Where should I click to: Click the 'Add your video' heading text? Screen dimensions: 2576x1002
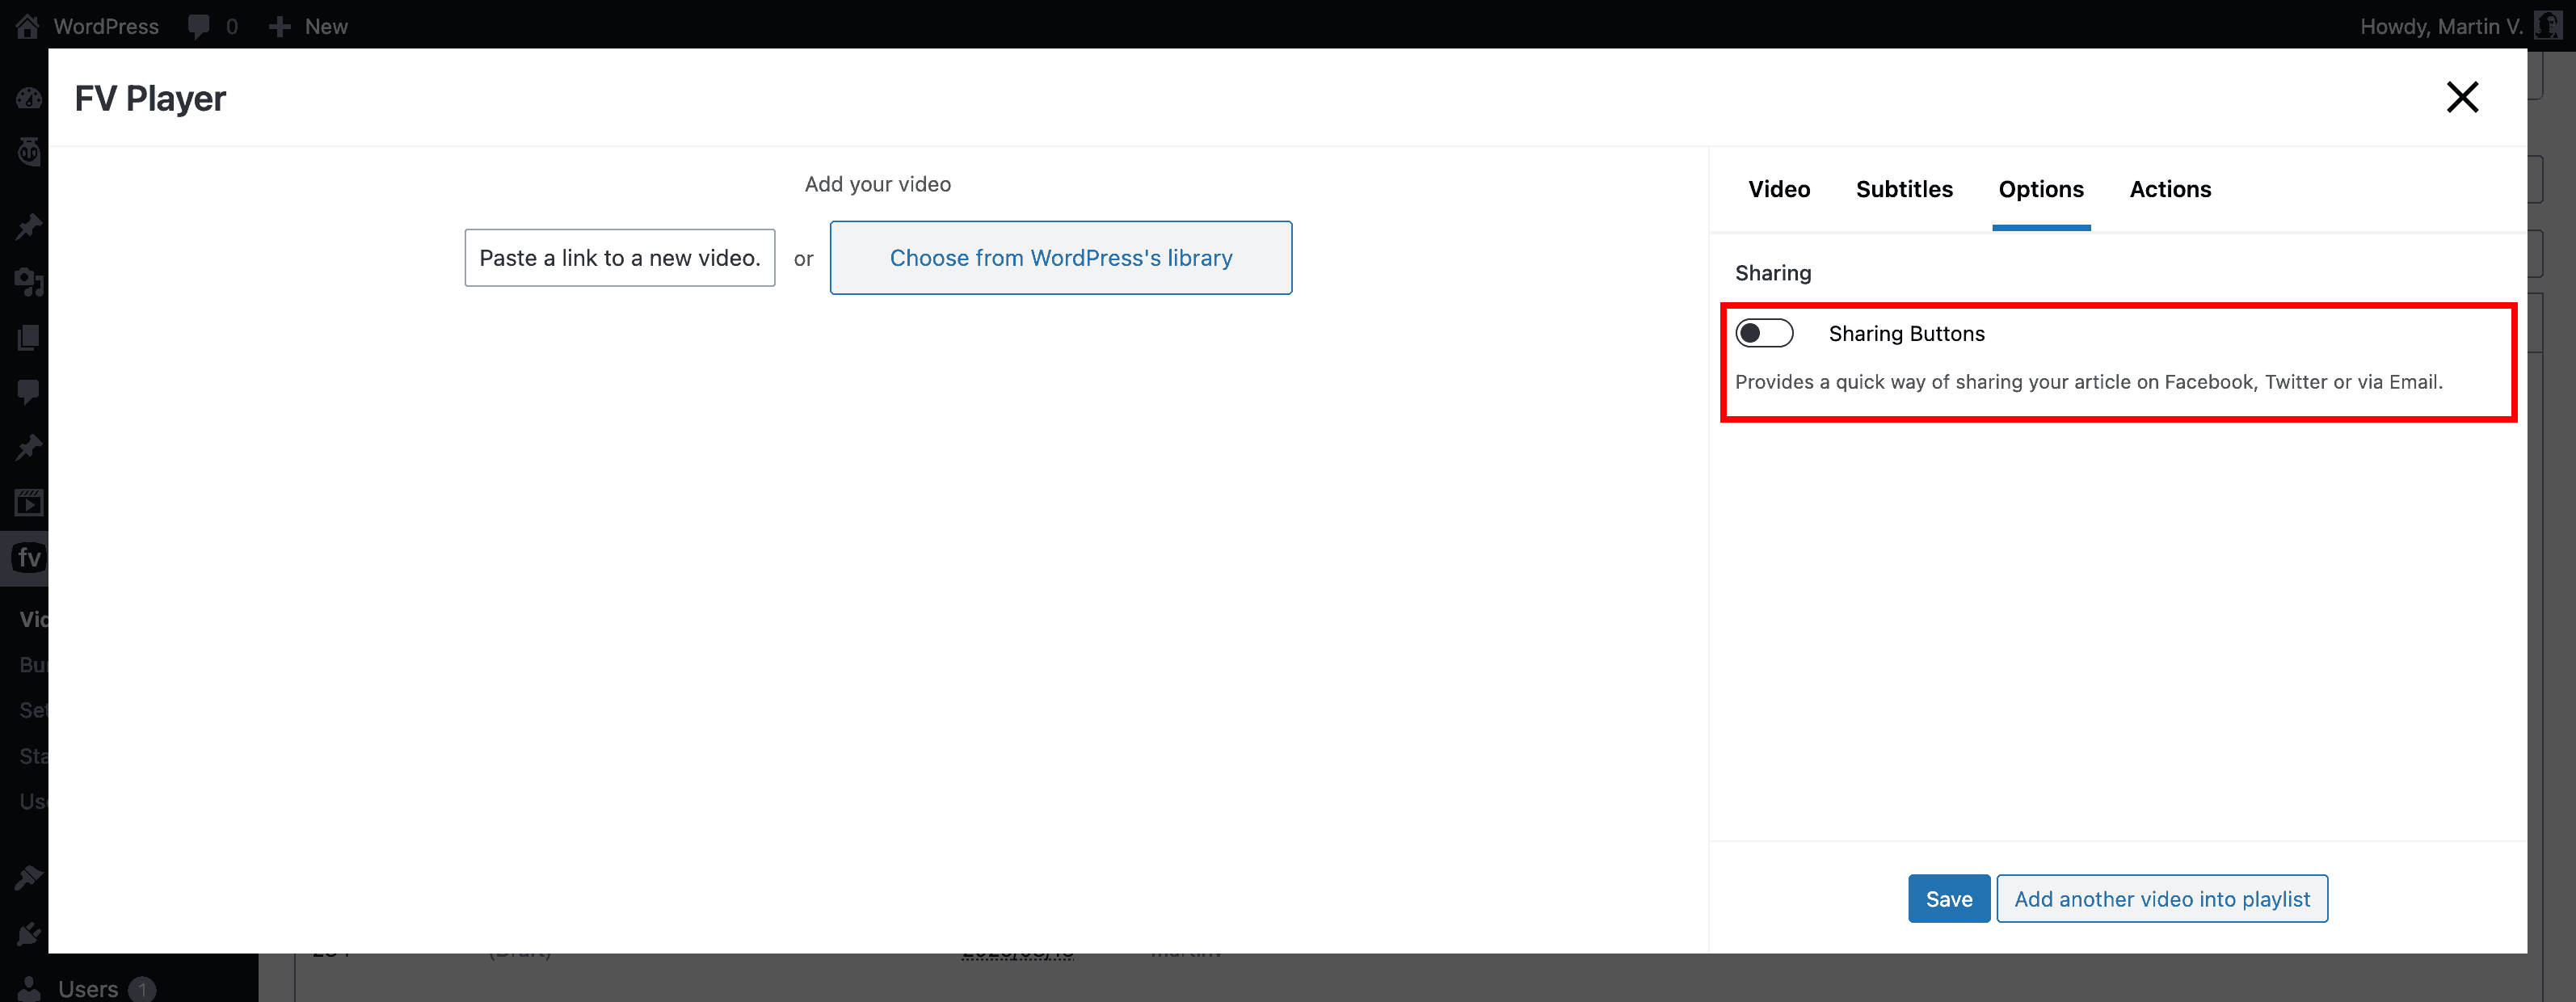[x=877, y=184]
